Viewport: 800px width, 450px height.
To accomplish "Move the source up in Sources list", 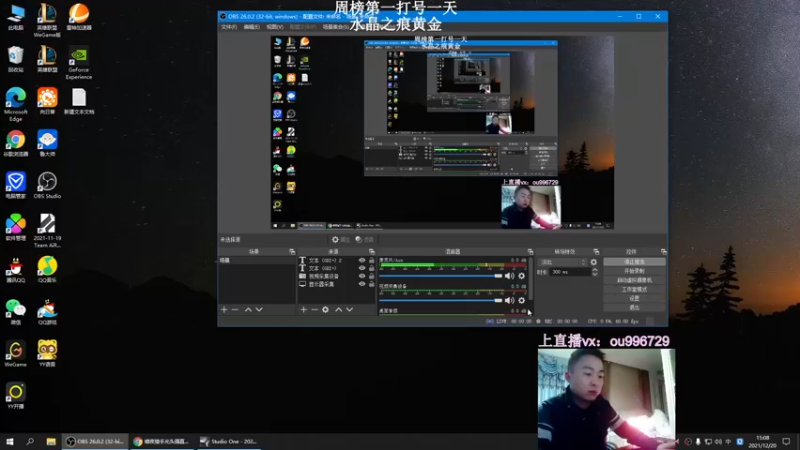I will coord(338,309).
